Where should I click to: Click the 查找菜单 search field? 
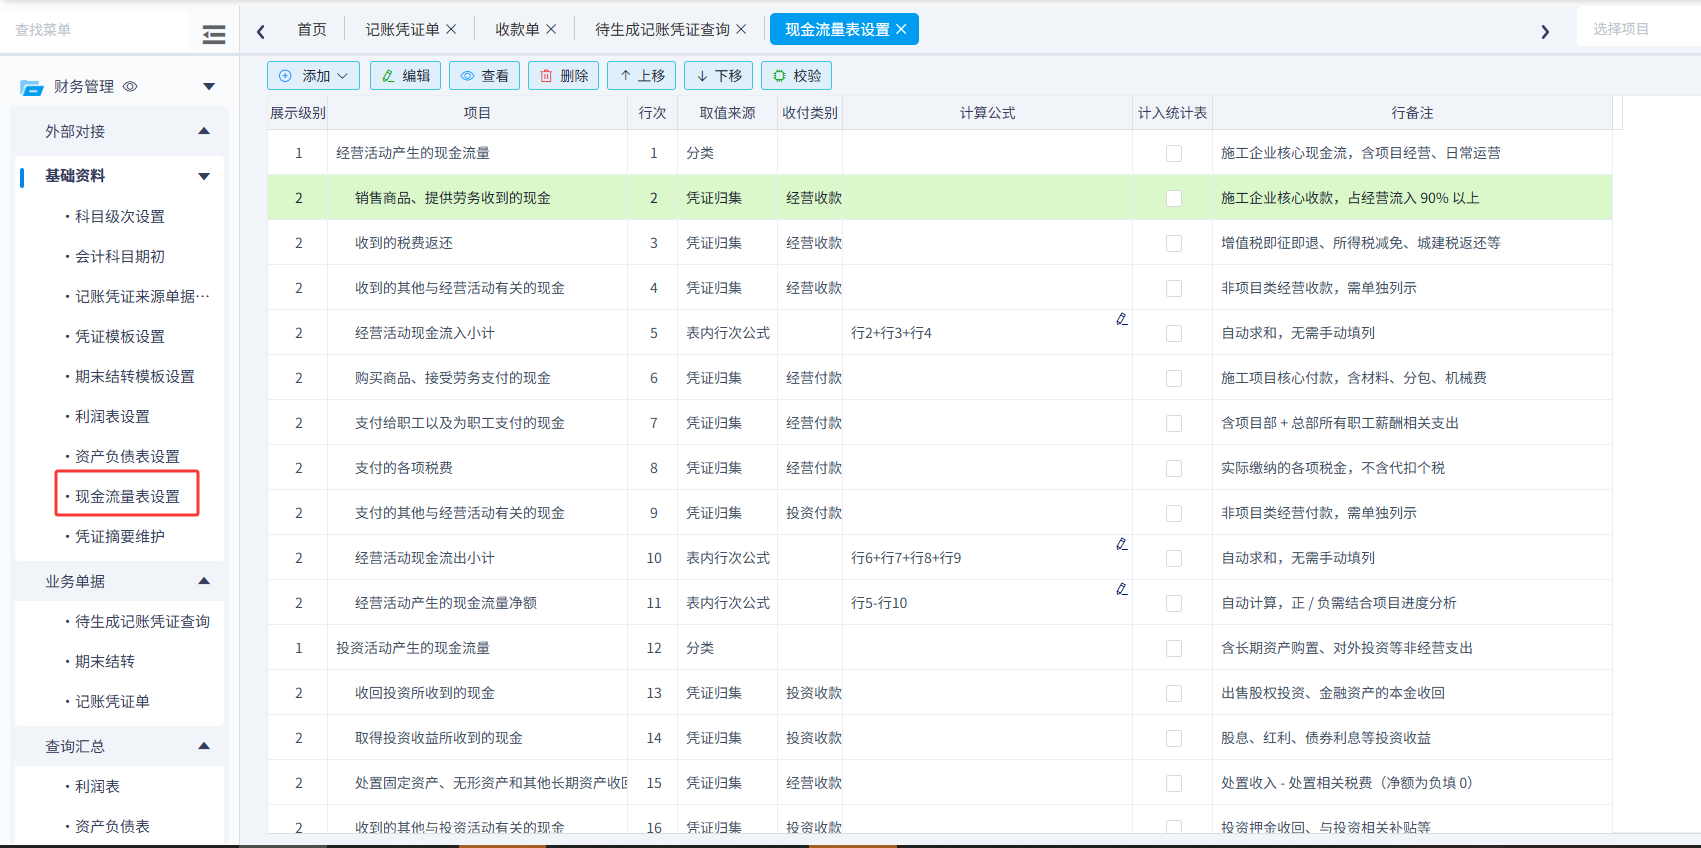pyautogui.click(x=95, y=30)
